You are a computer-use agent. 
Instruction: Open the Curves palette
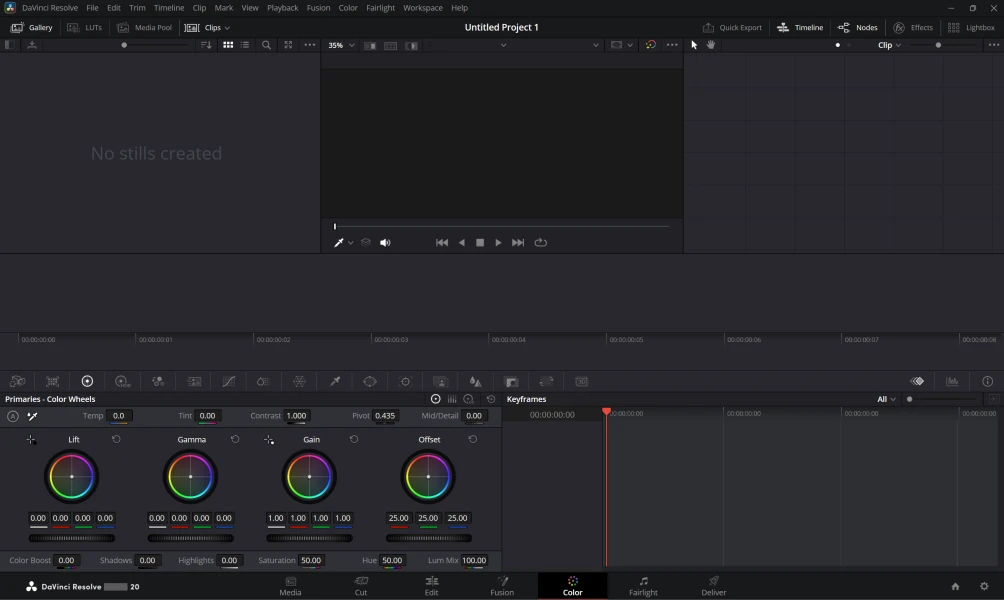(x=229, y=382)
